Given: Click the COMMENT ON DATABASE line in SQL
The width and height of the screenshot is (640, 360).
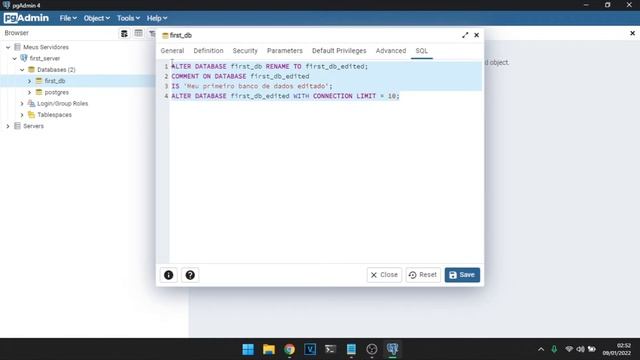Looking at the screenshot, I should point(240,76).
